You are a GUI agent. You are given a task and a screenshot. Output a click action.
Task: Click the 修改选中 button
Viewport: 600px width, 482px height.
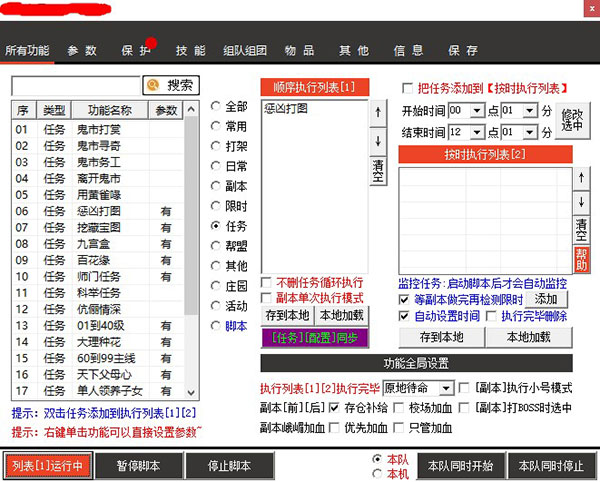click(571, 121)
